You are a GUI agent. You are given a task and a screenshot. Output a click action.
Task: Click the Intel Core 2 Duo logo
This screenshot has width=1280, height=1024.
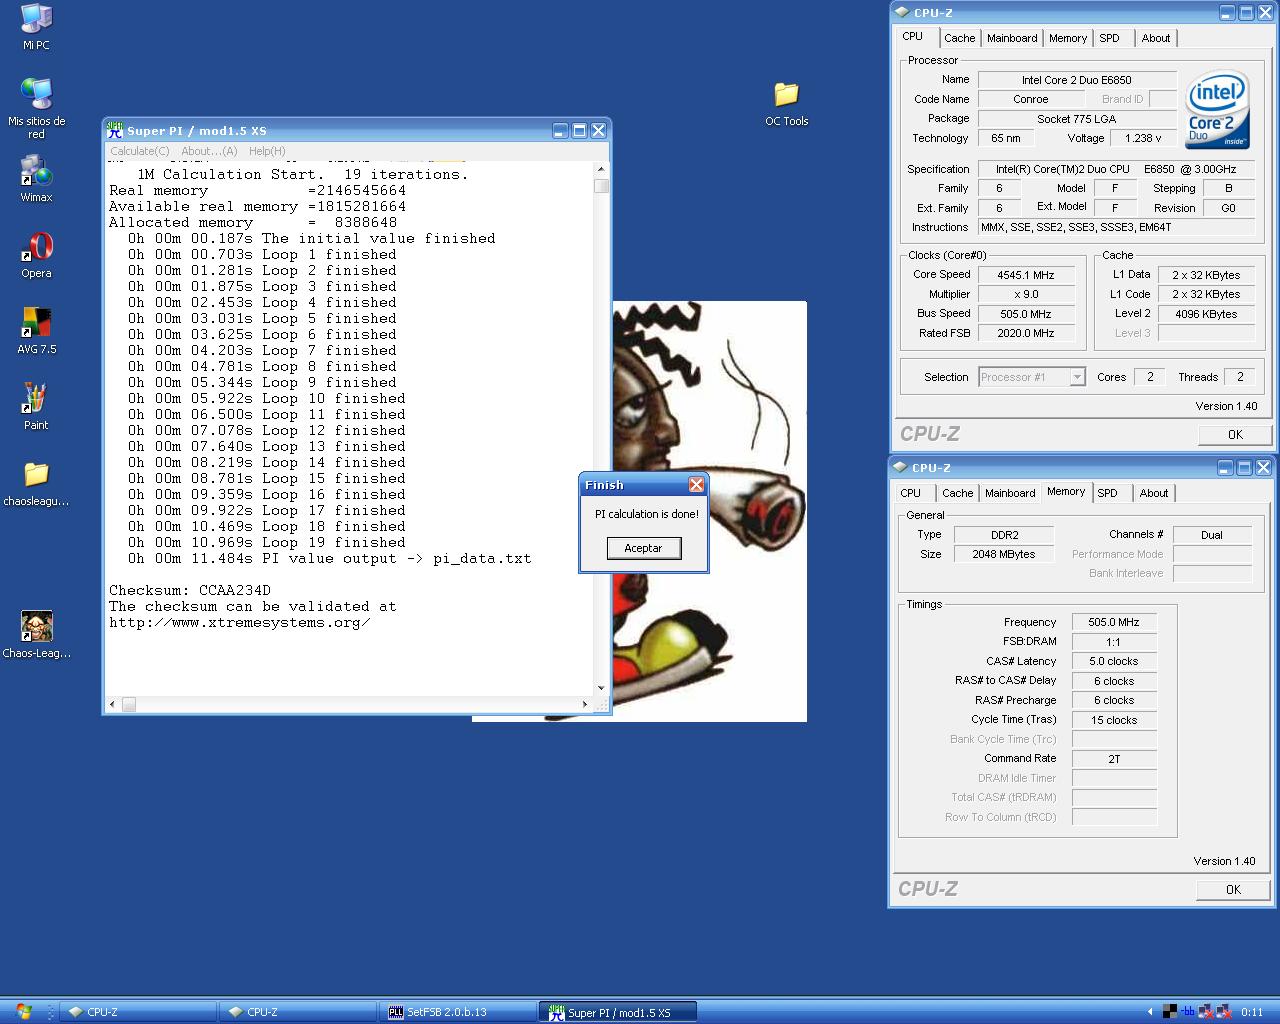(x=1217, y=108)
